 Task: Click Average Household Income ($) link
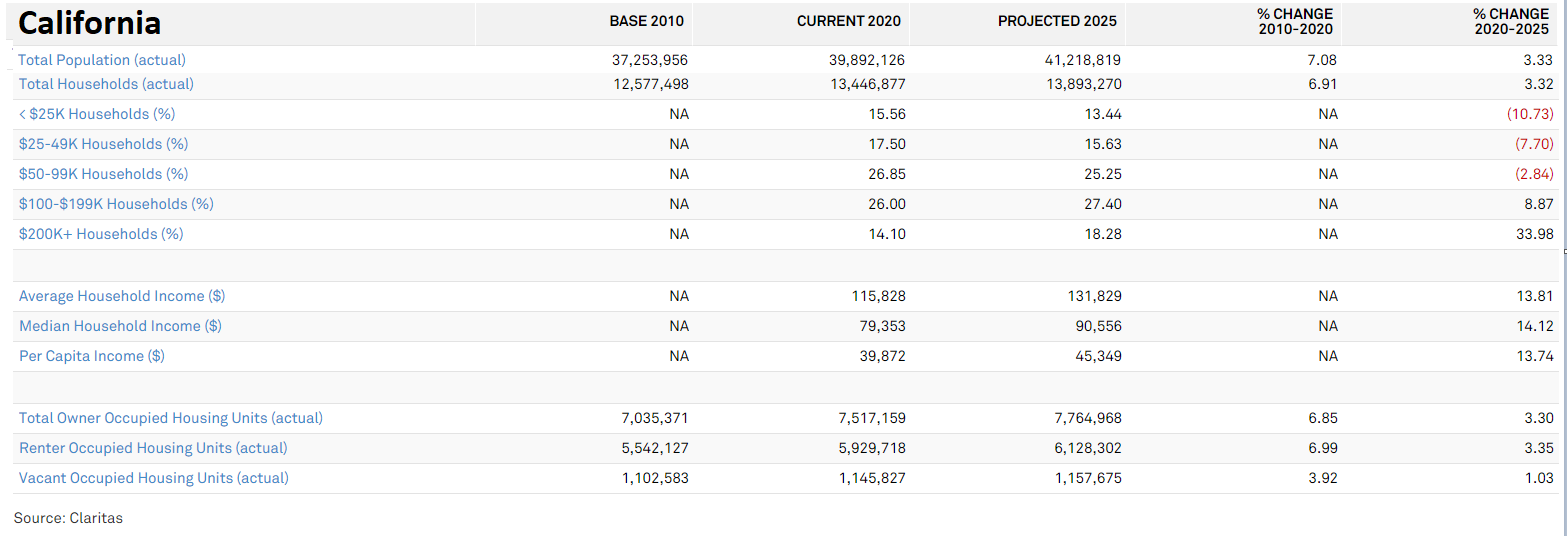122,296
